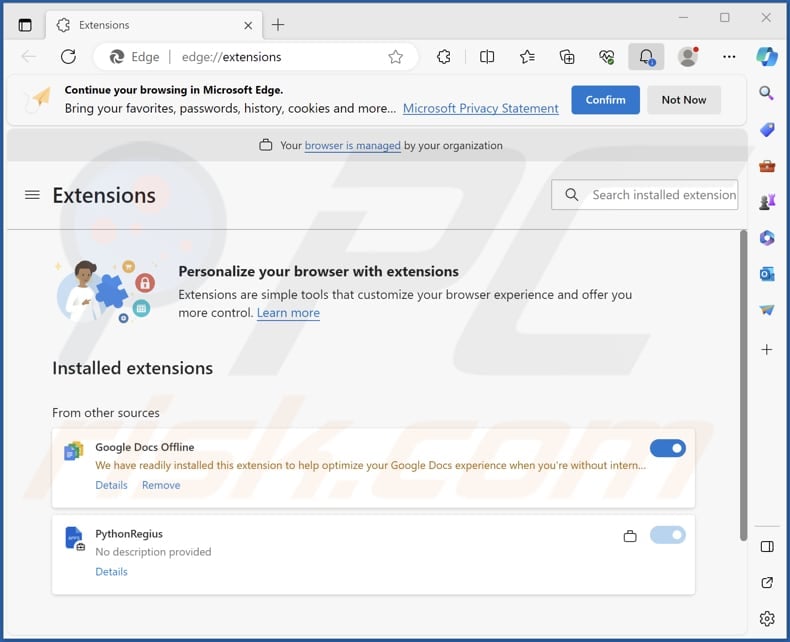
Task: Open Details for Google Docs Offline
Action: tap(111, 485)
